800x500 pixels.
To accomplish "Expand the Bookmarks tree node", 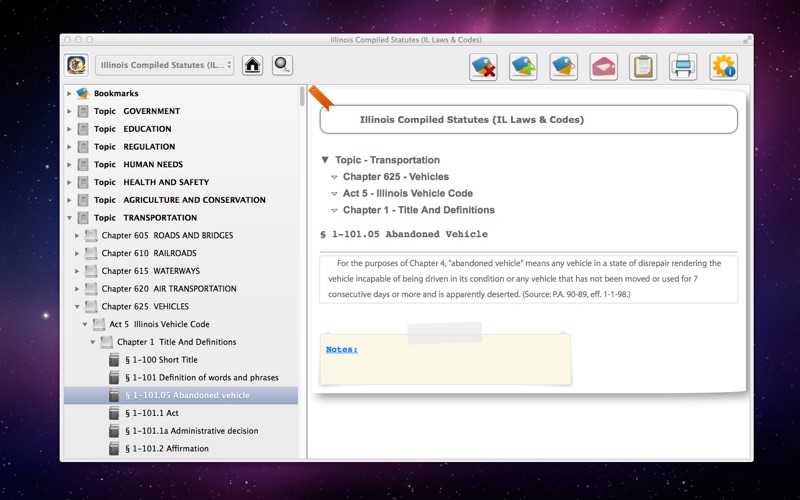I will [x=69, y=93].
